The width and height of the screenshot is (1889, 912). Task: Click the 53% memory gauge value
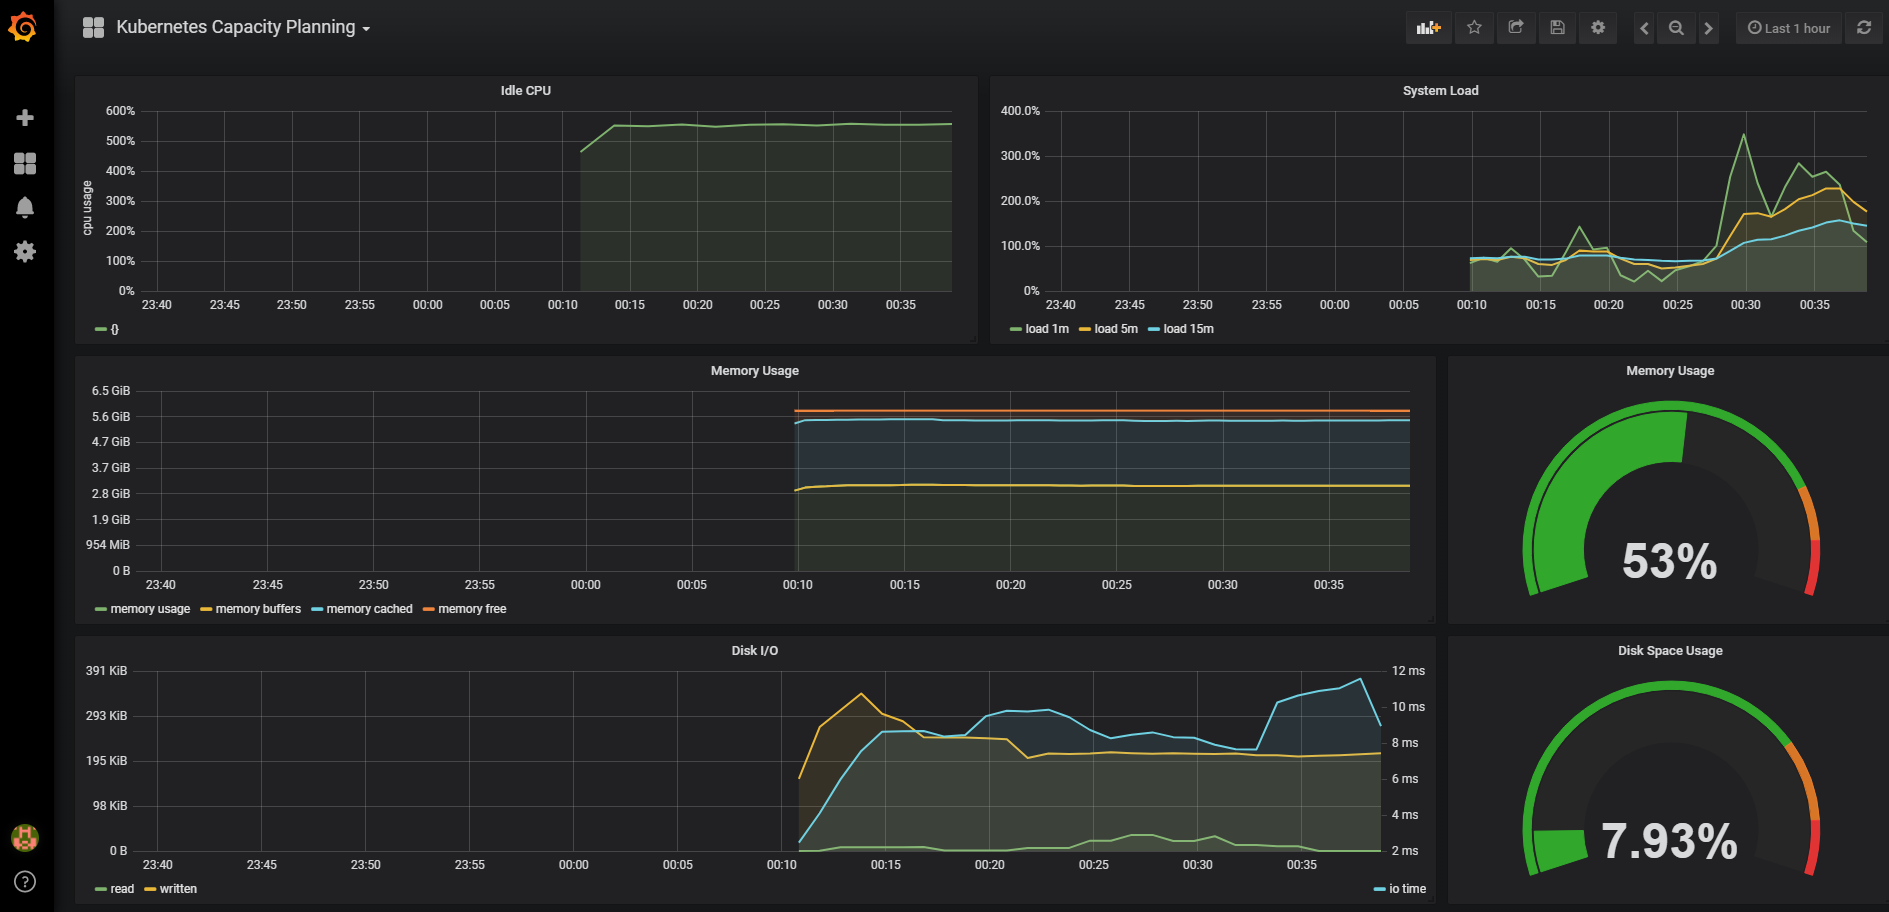point(1669,561)
